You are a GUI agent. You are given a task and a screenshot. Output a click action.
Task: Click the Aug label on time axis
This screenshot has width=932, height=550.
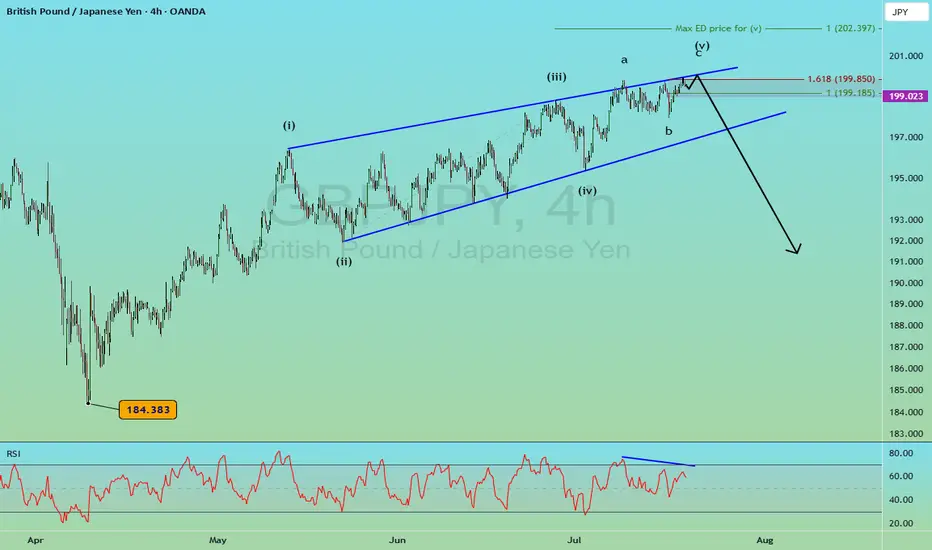(765, 540)
